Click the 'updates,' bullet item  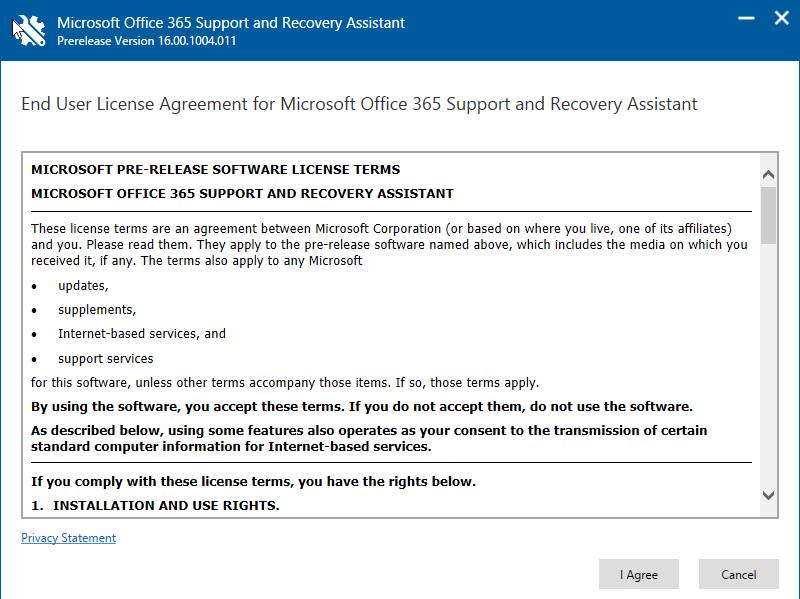click(x=82, y=286)
